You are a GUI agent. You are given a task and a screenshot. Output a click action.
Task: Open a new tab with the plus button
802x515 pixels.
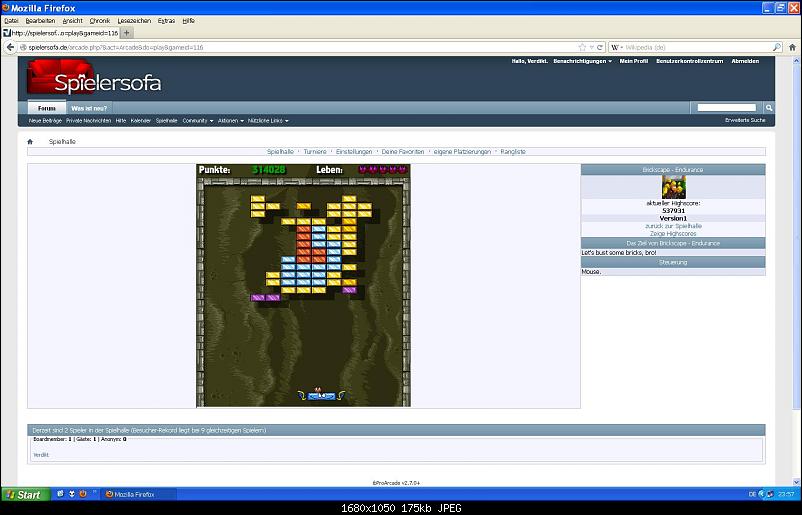click(126, 33)
